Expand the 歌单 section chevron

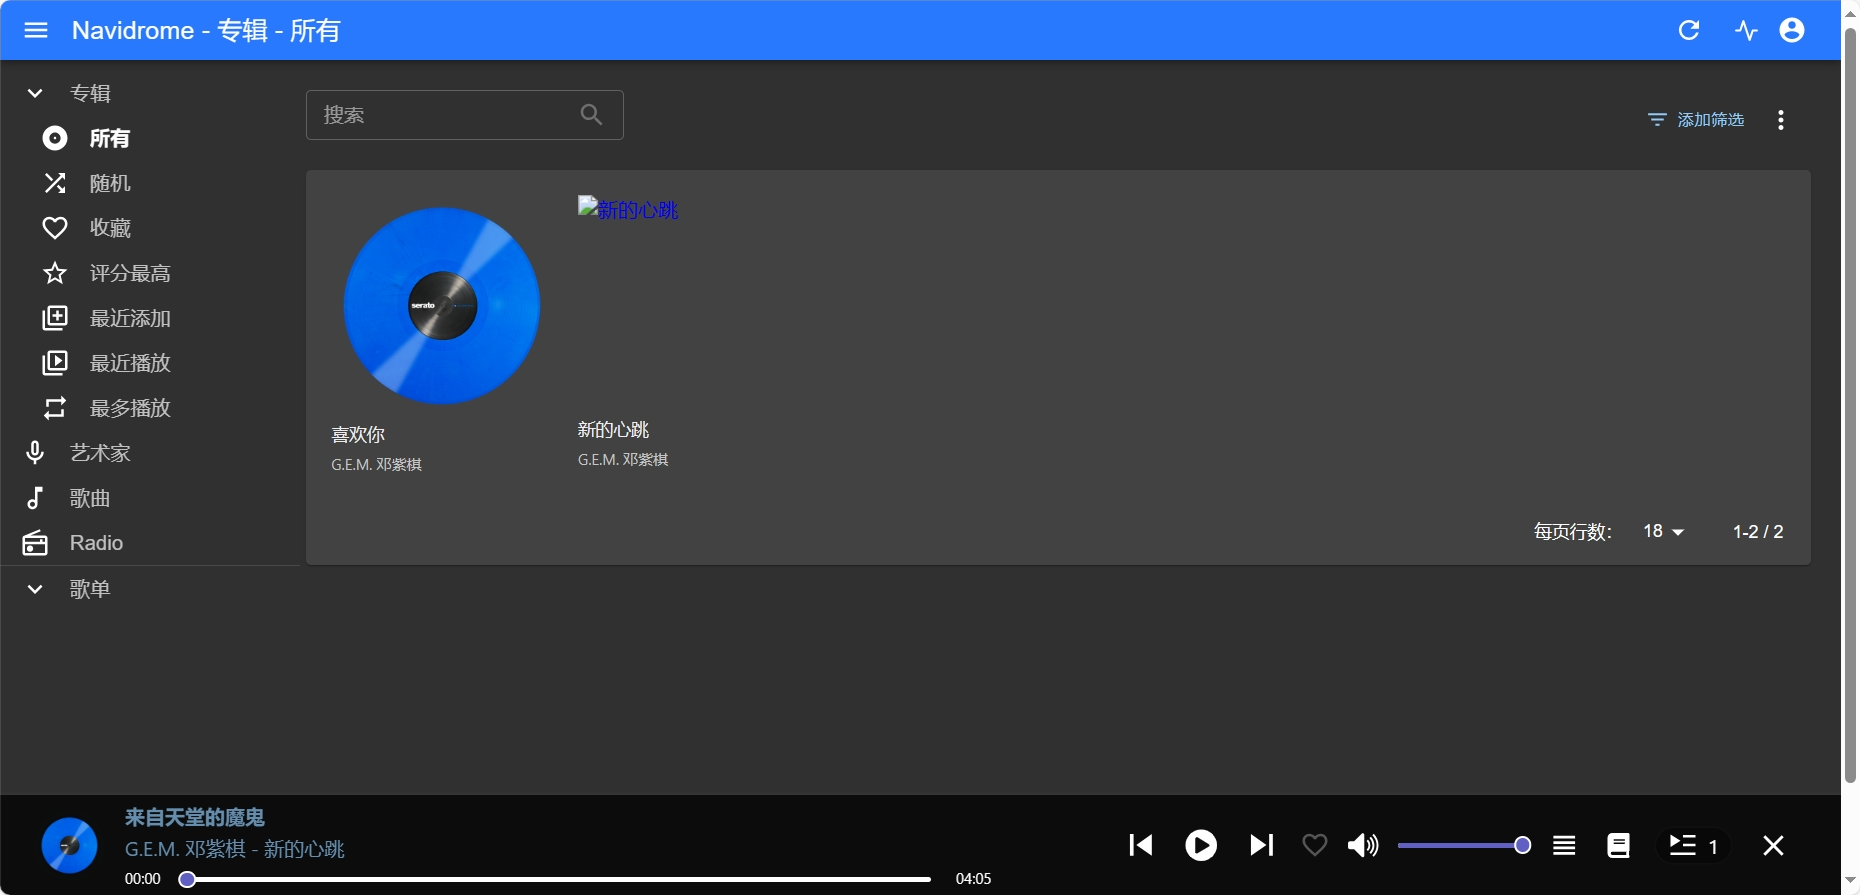(35, 589)
